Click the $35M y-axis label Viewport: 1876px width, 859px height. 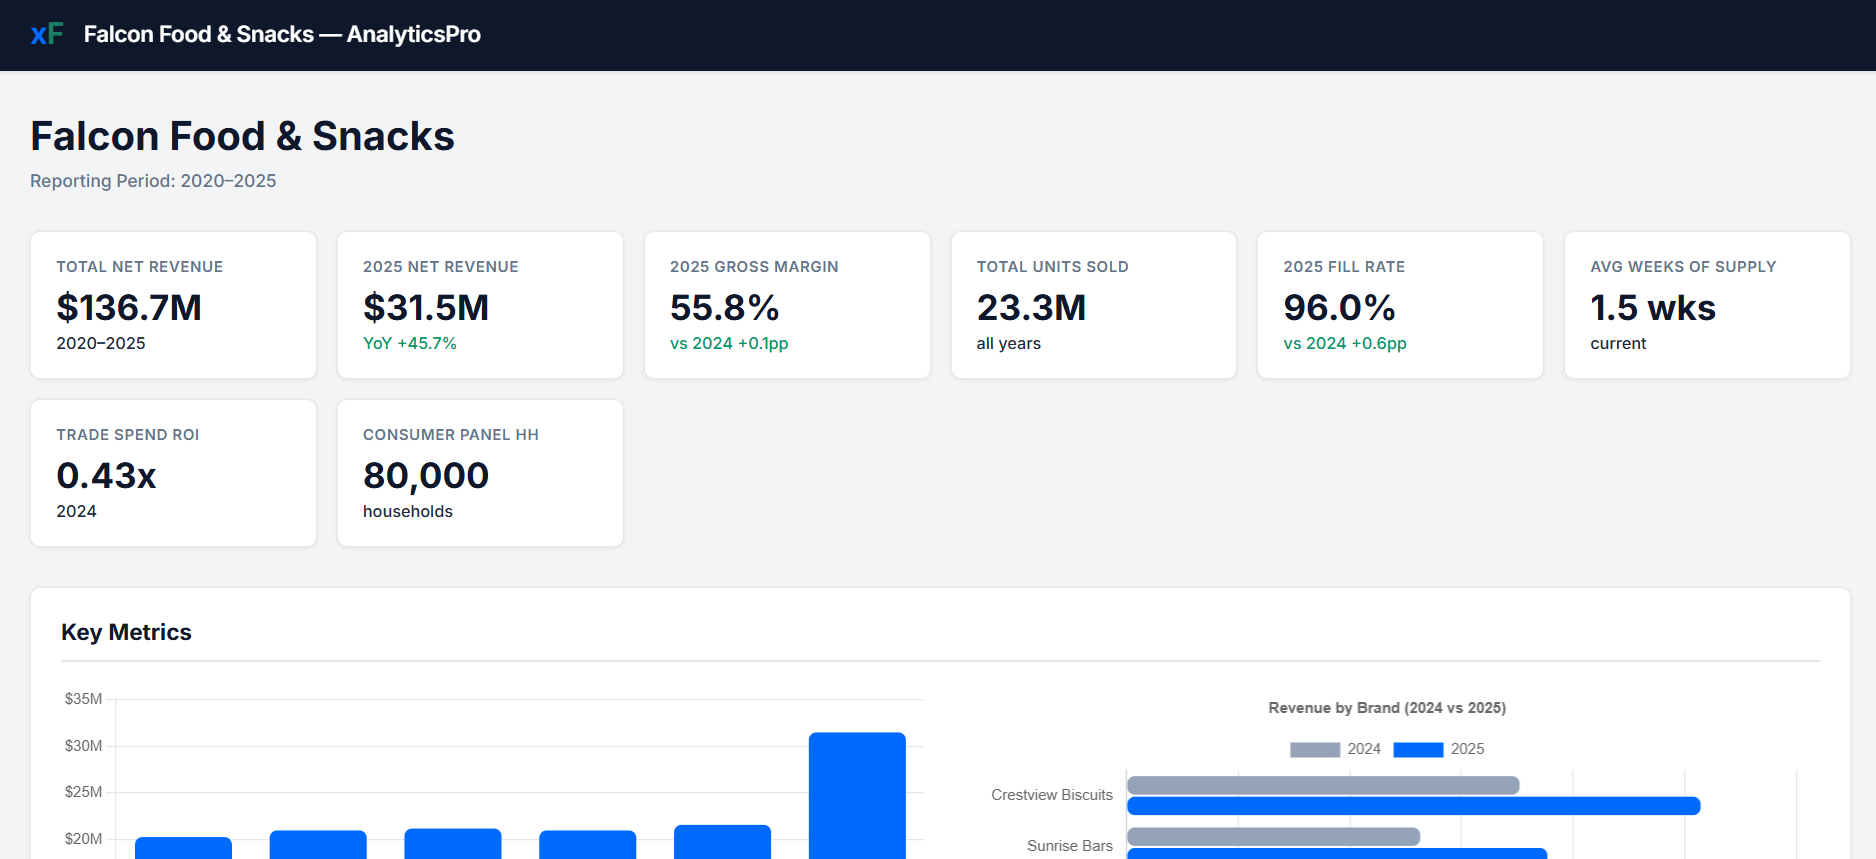[83, 699]
